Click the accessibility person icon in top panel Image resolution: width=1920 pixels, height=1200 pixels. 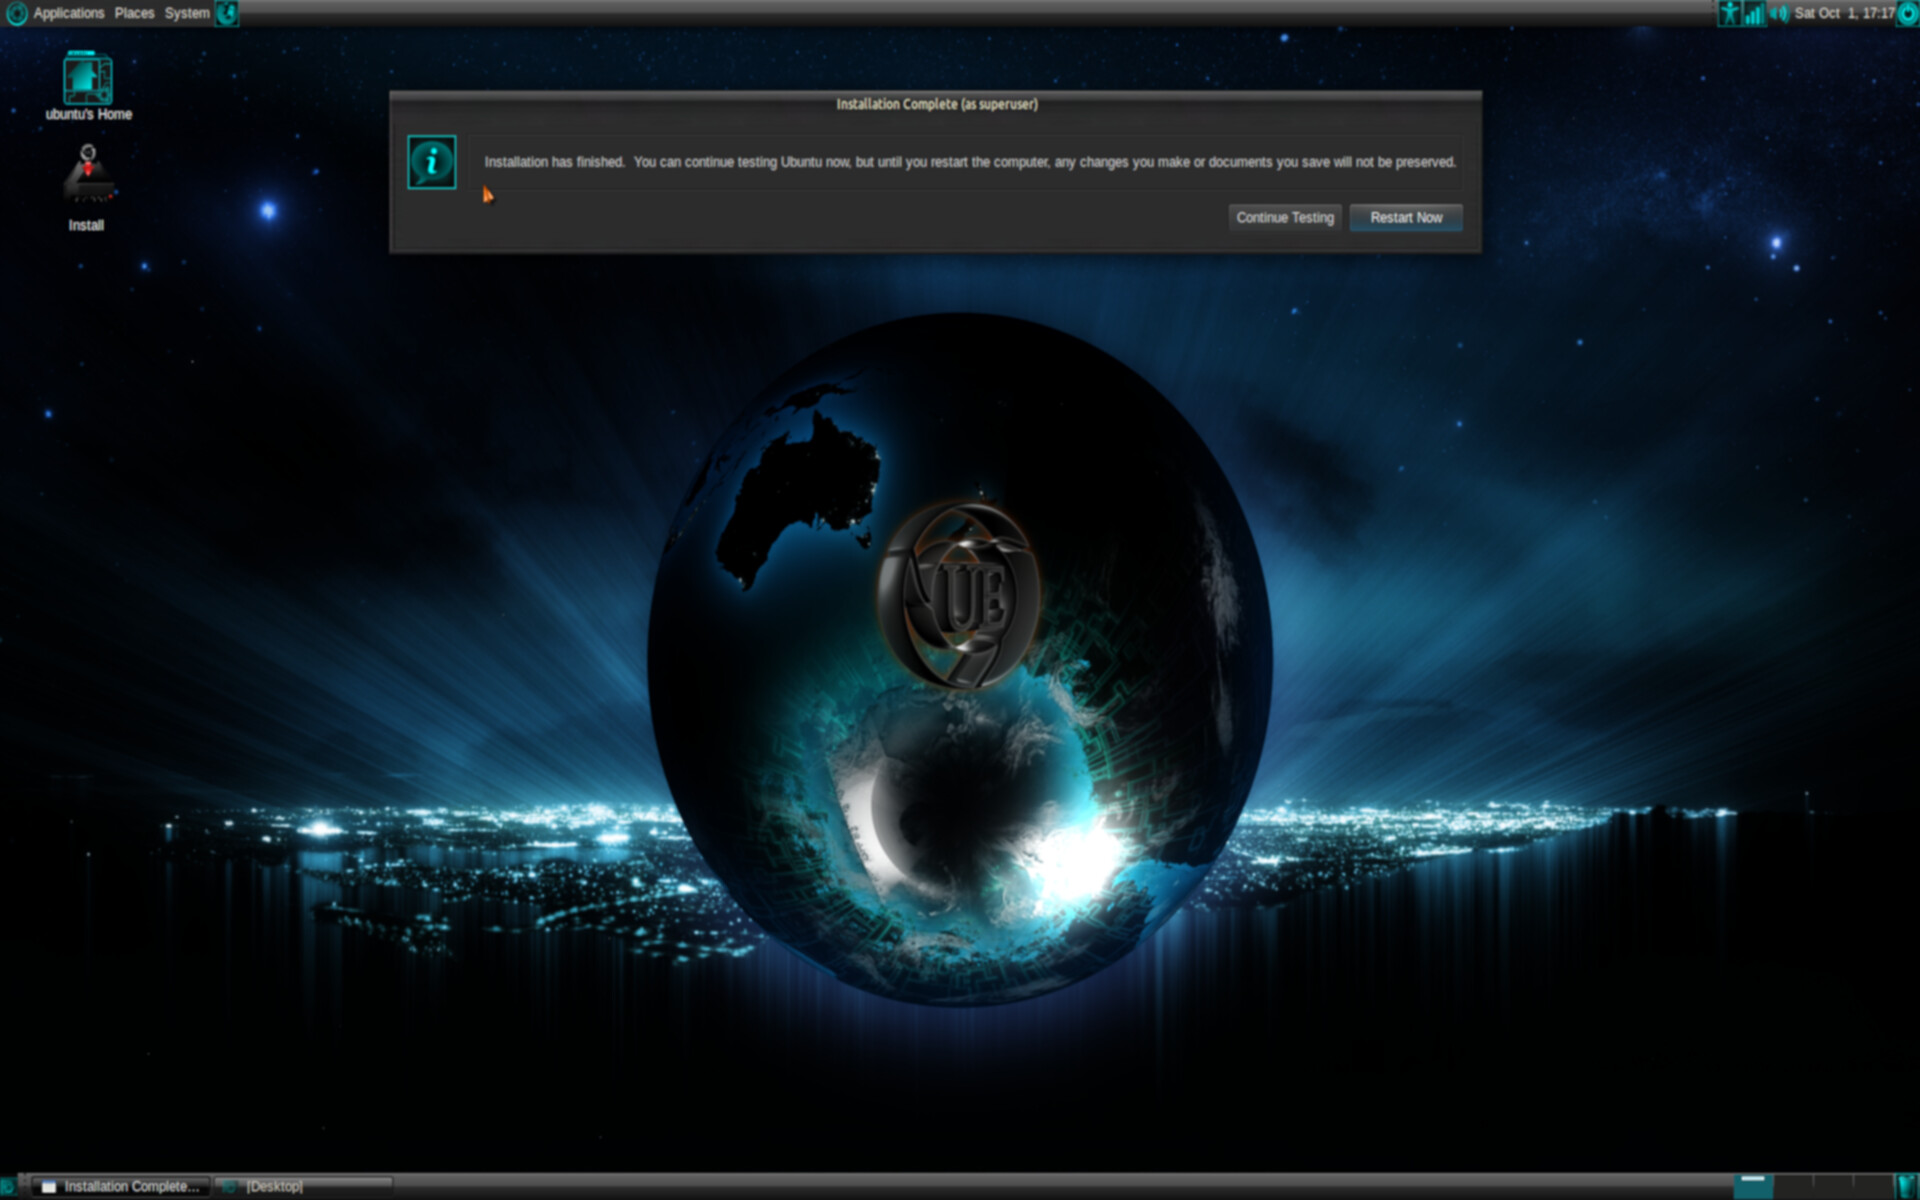[1729, 13]
